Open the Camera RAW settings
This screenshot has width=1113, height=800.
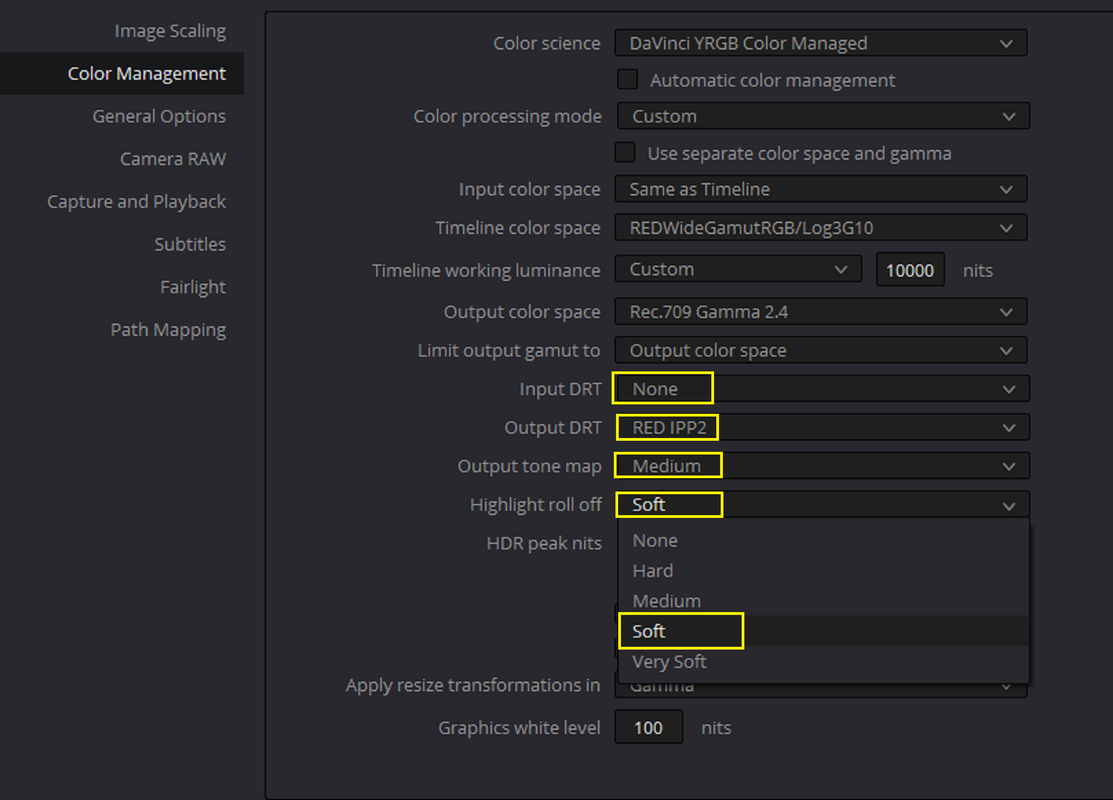coord(172,159)
